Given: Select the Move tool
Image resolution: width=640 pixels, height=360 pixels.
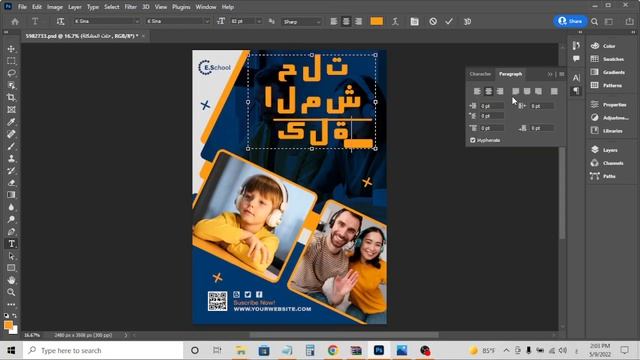Looking at the screenshot, I should pos(11,49).
